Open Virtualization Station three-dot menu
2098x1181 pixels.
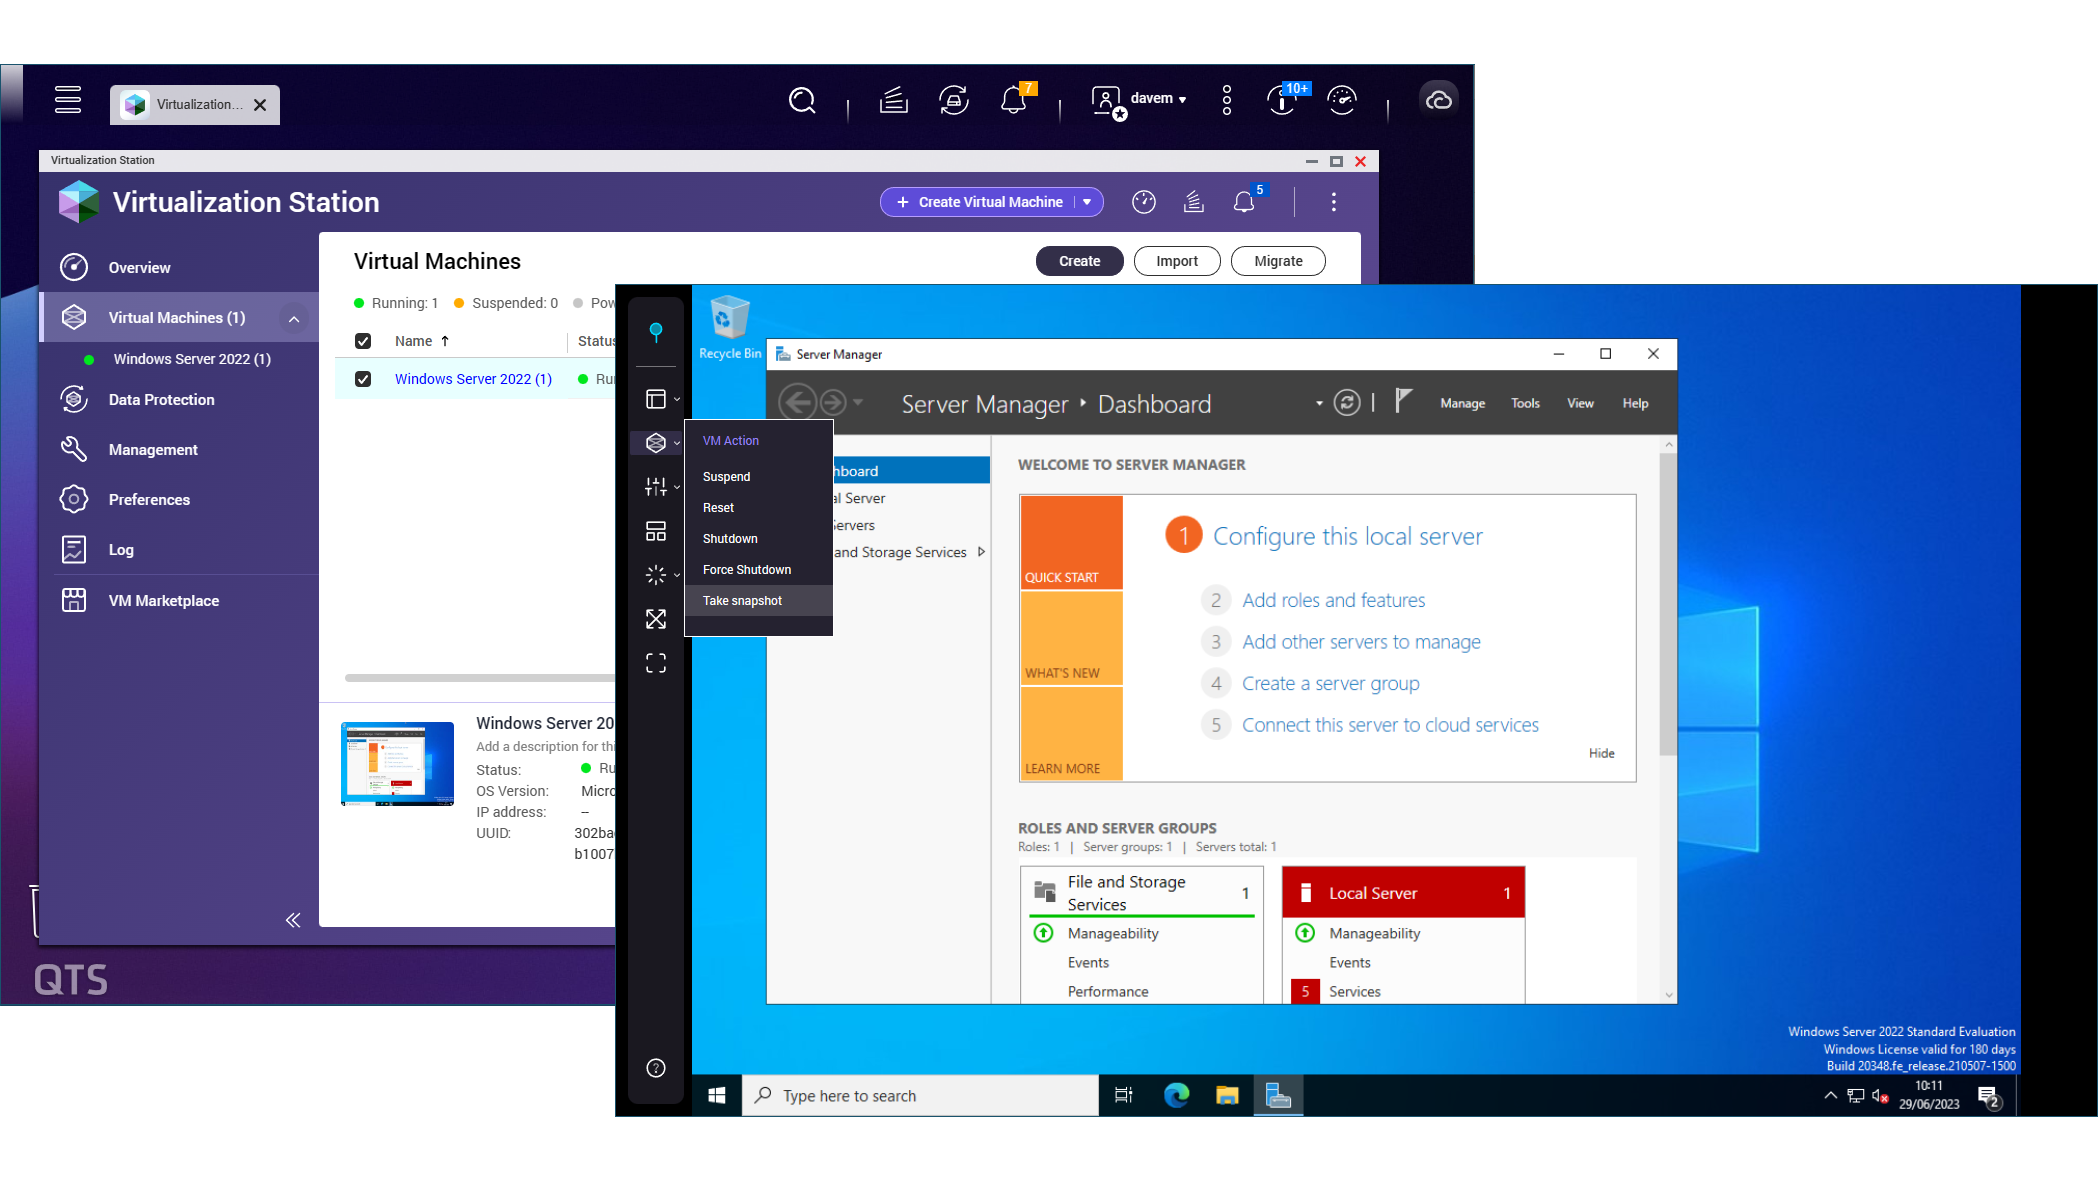coord(1334,202)
